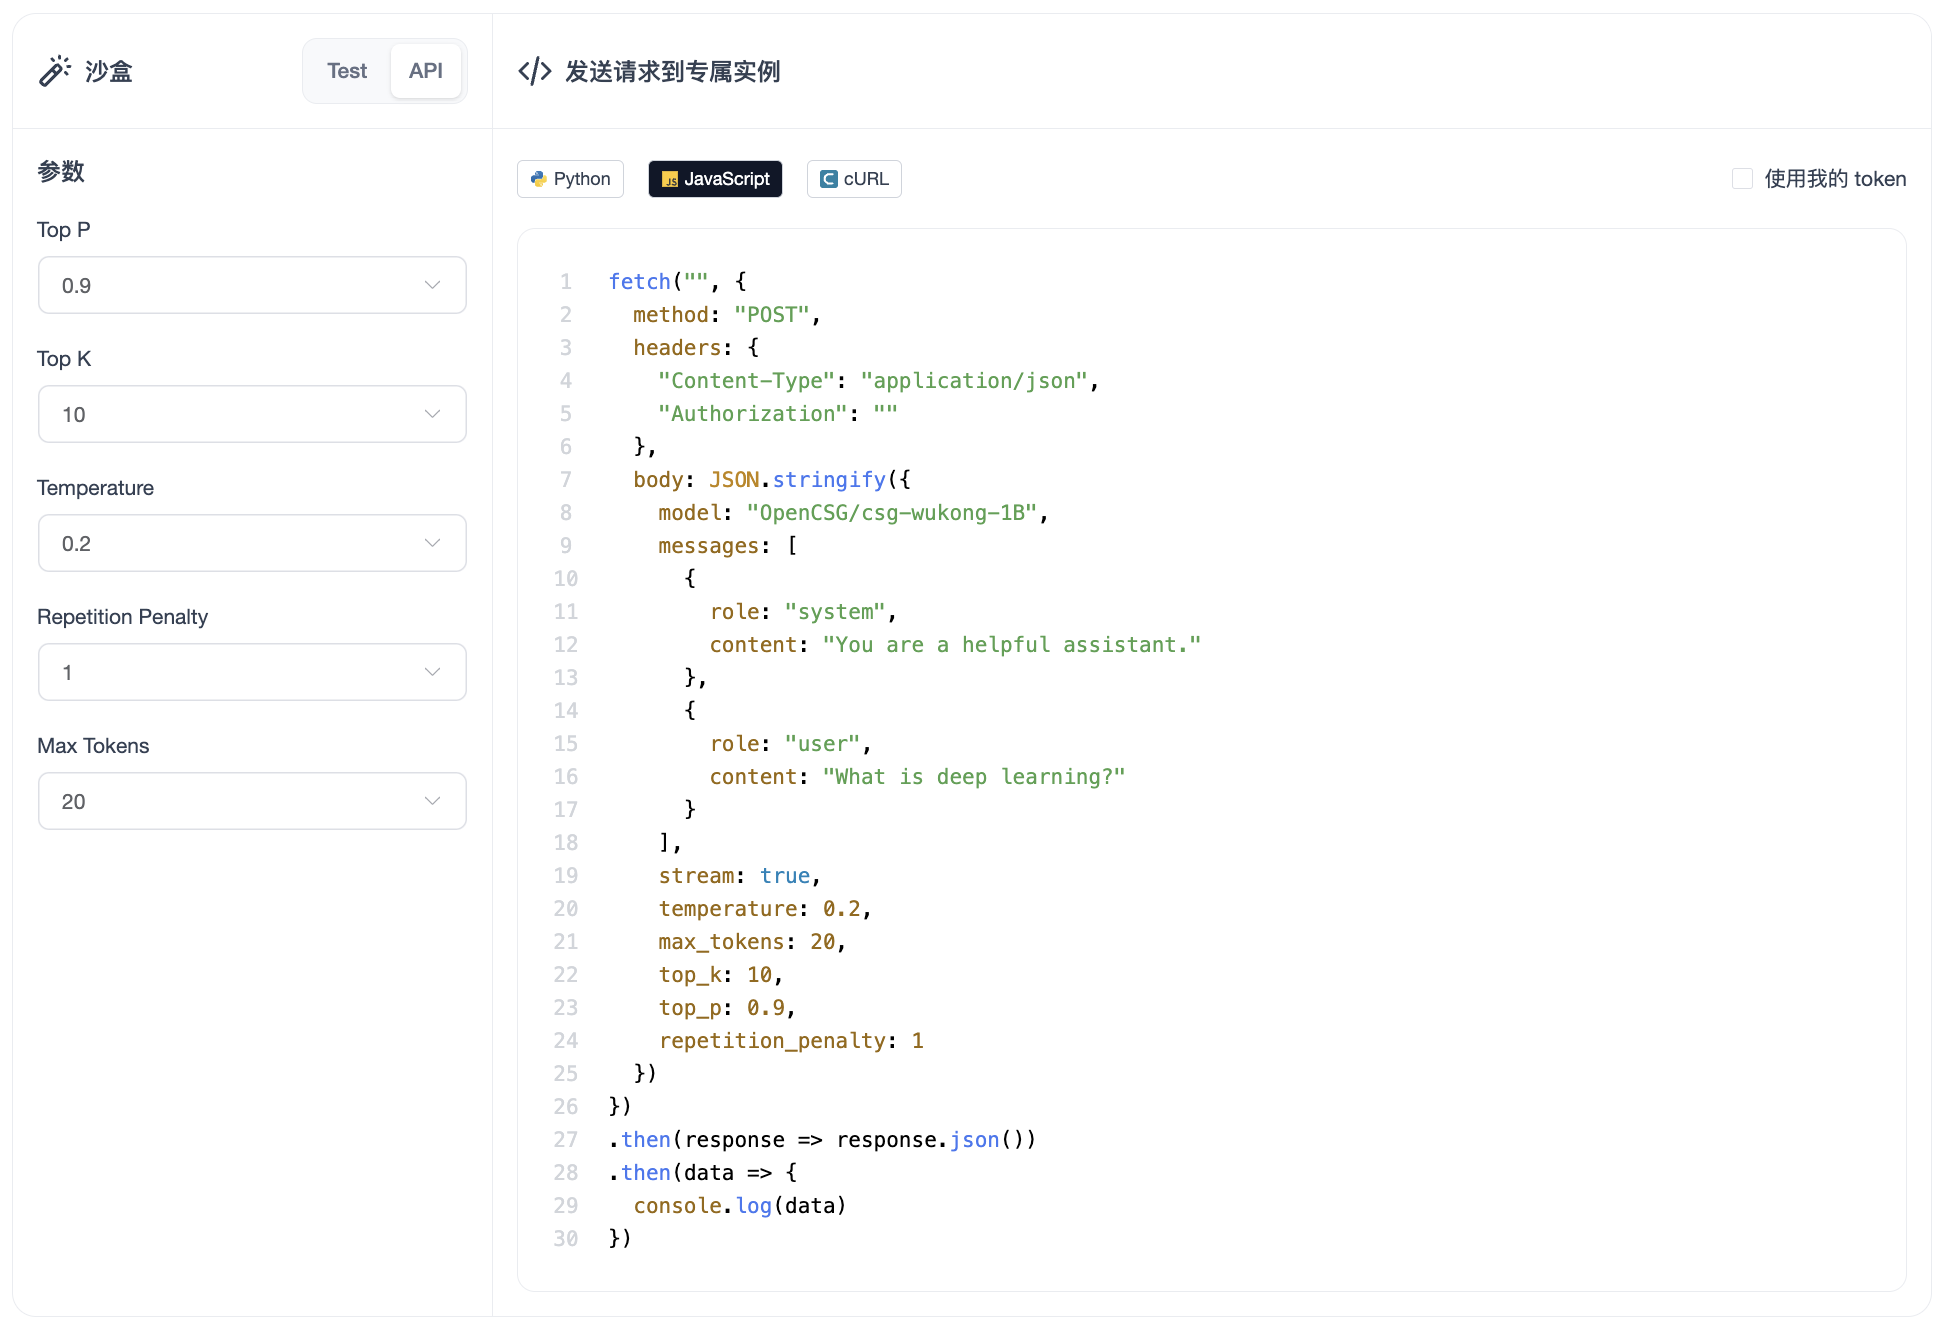Click the magic wand sandbox icon
This screenshot has height=1324, width=1950.
tap(55, 71)
